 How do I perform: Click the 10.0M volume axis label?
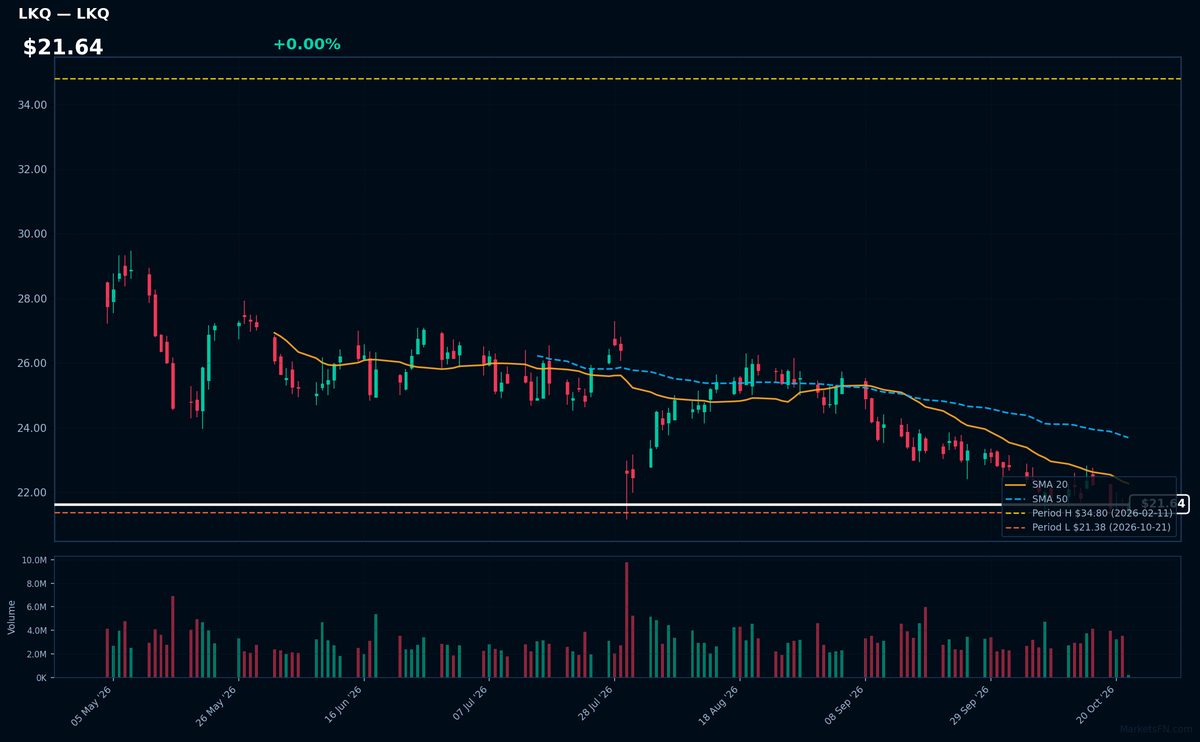point(35,560)
